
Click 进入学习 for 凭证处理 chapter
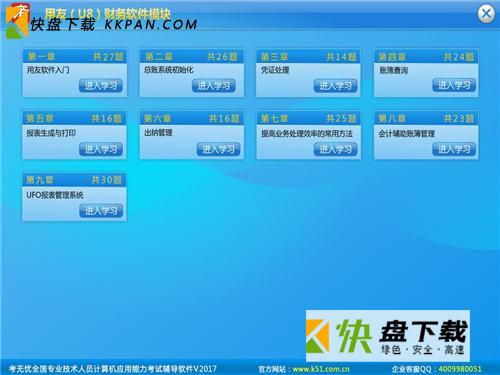click(335, 86)
